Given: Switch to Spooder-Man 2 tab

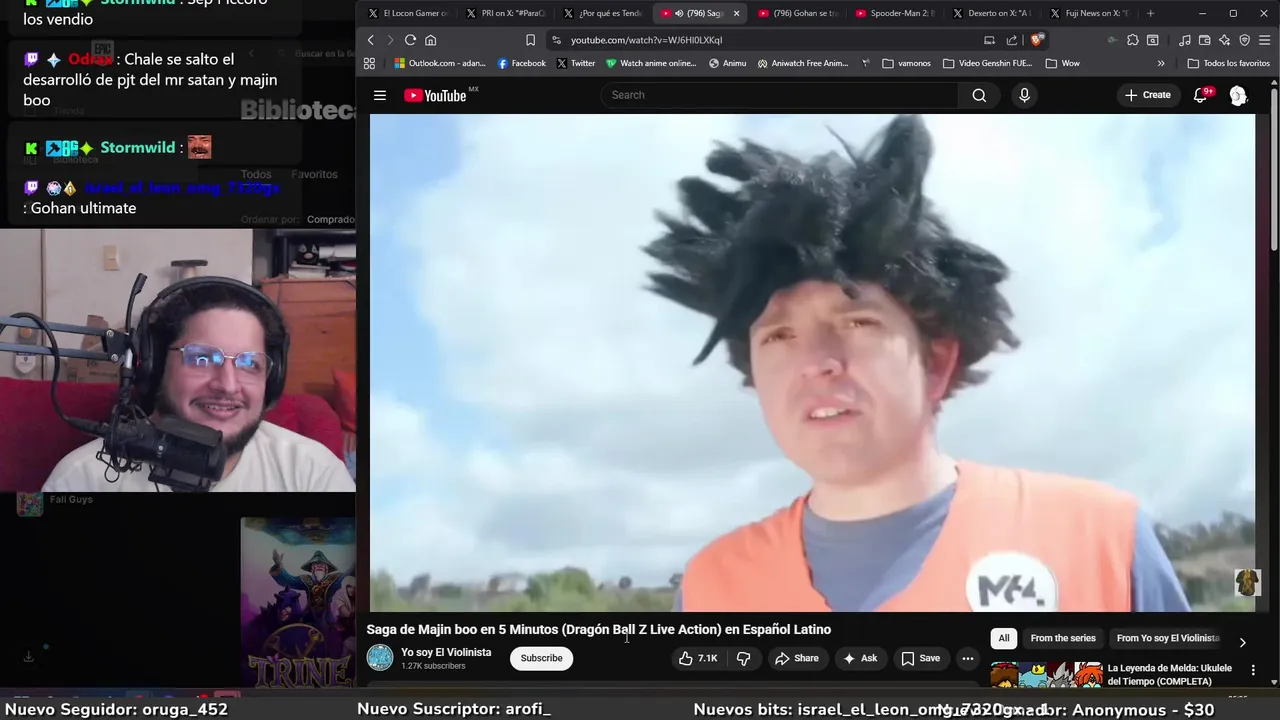Looking at the screenshot, I should 895,13.
